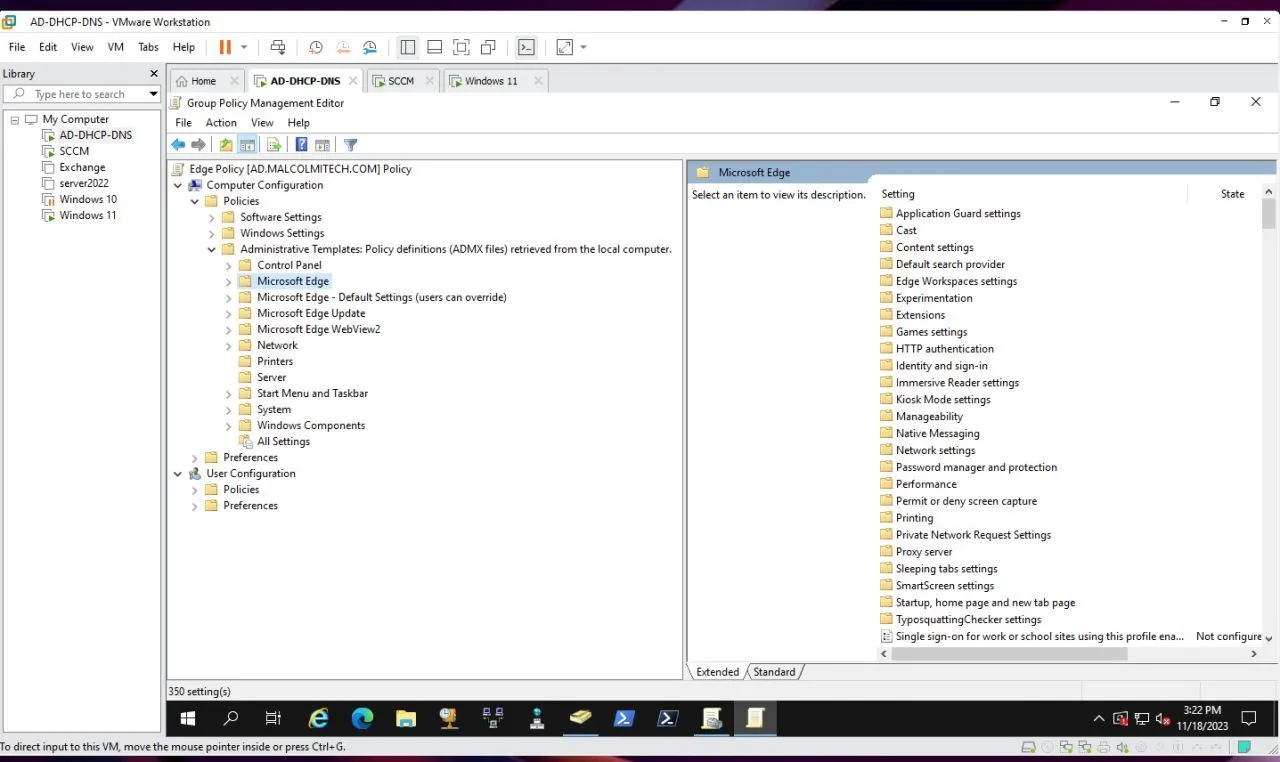This screenshot has width=1280, height=762.
Task: Open the Library search dropdown arrow
Action: [153, 94]
